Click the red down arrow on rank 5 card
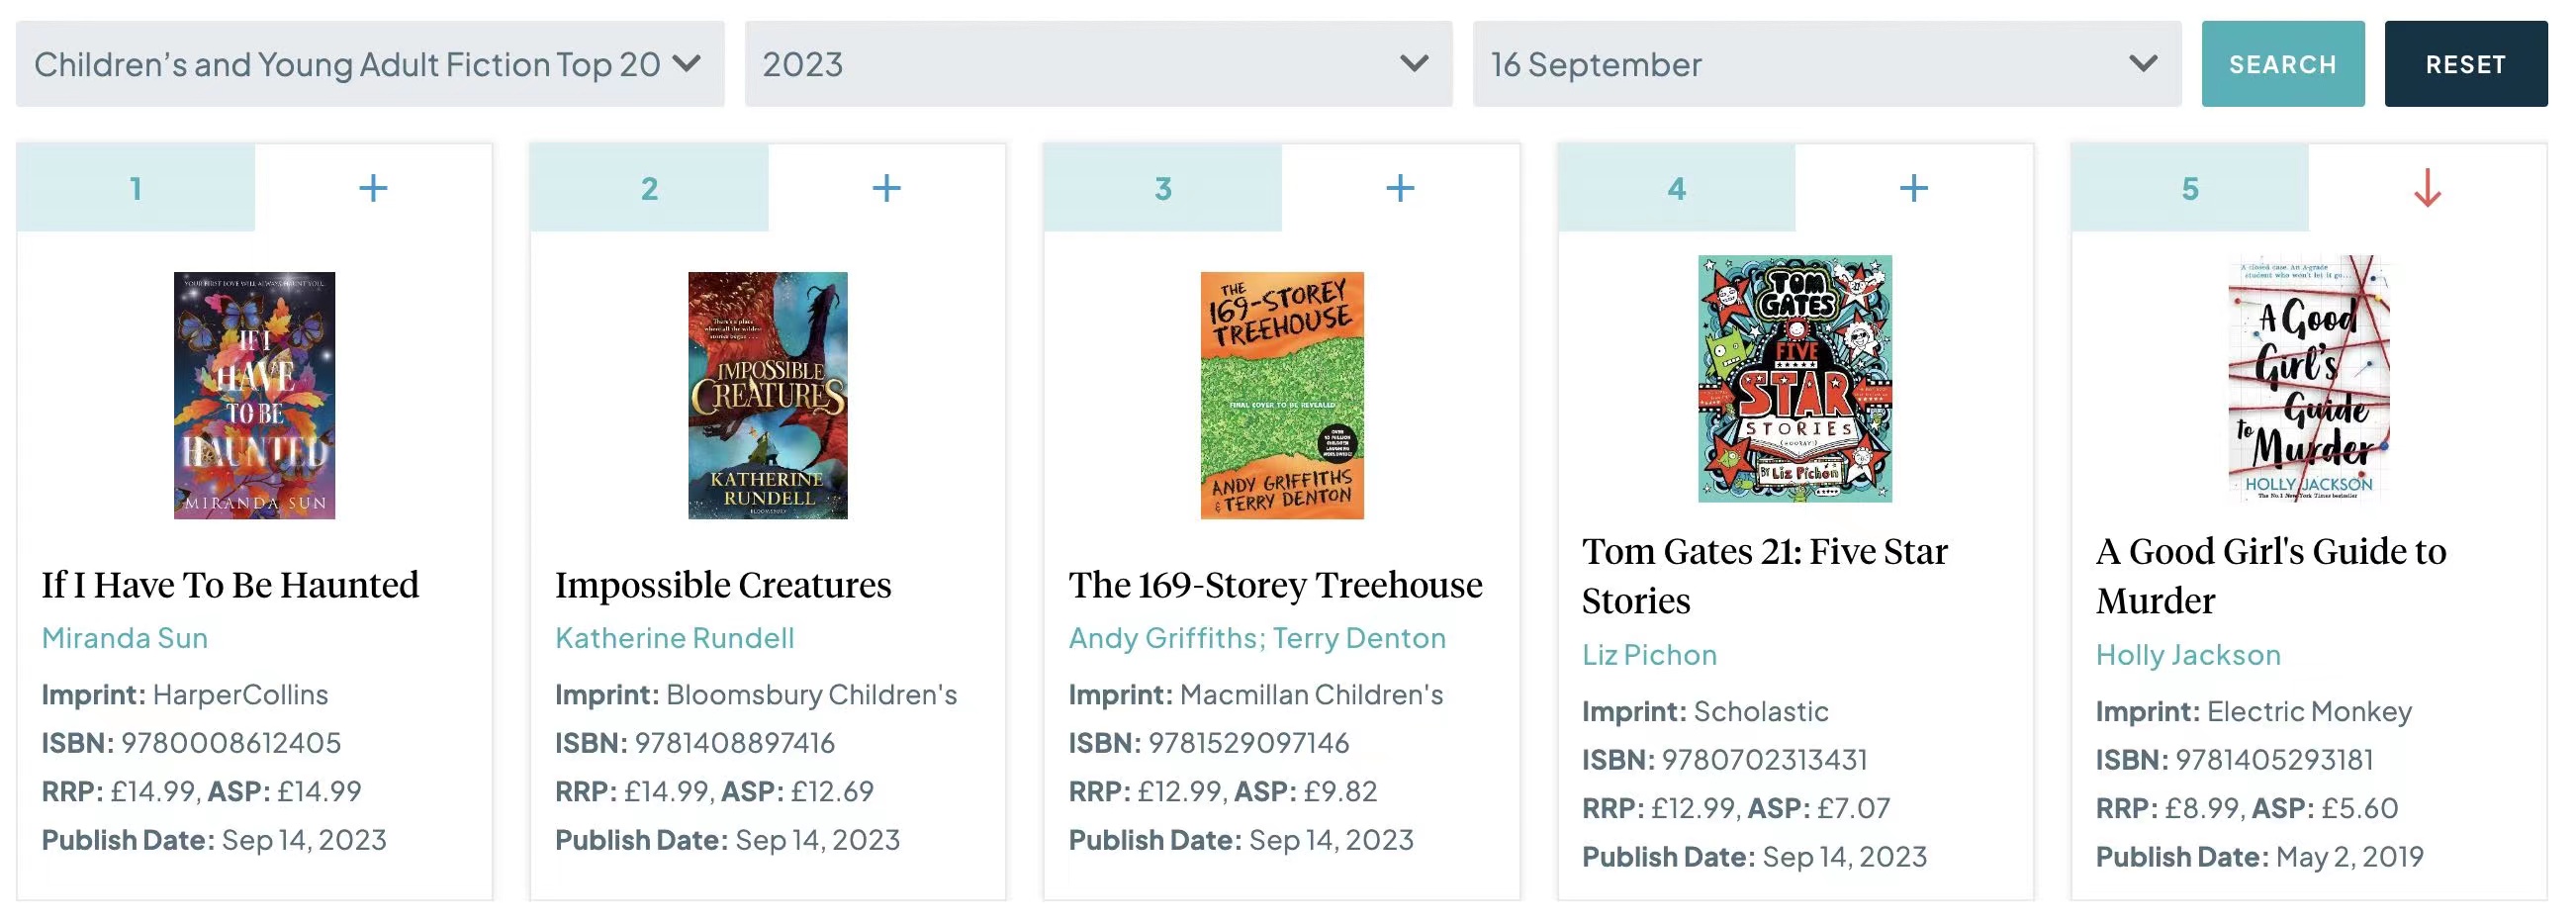Screen dimensions: 2576x922 (2427, 188)
